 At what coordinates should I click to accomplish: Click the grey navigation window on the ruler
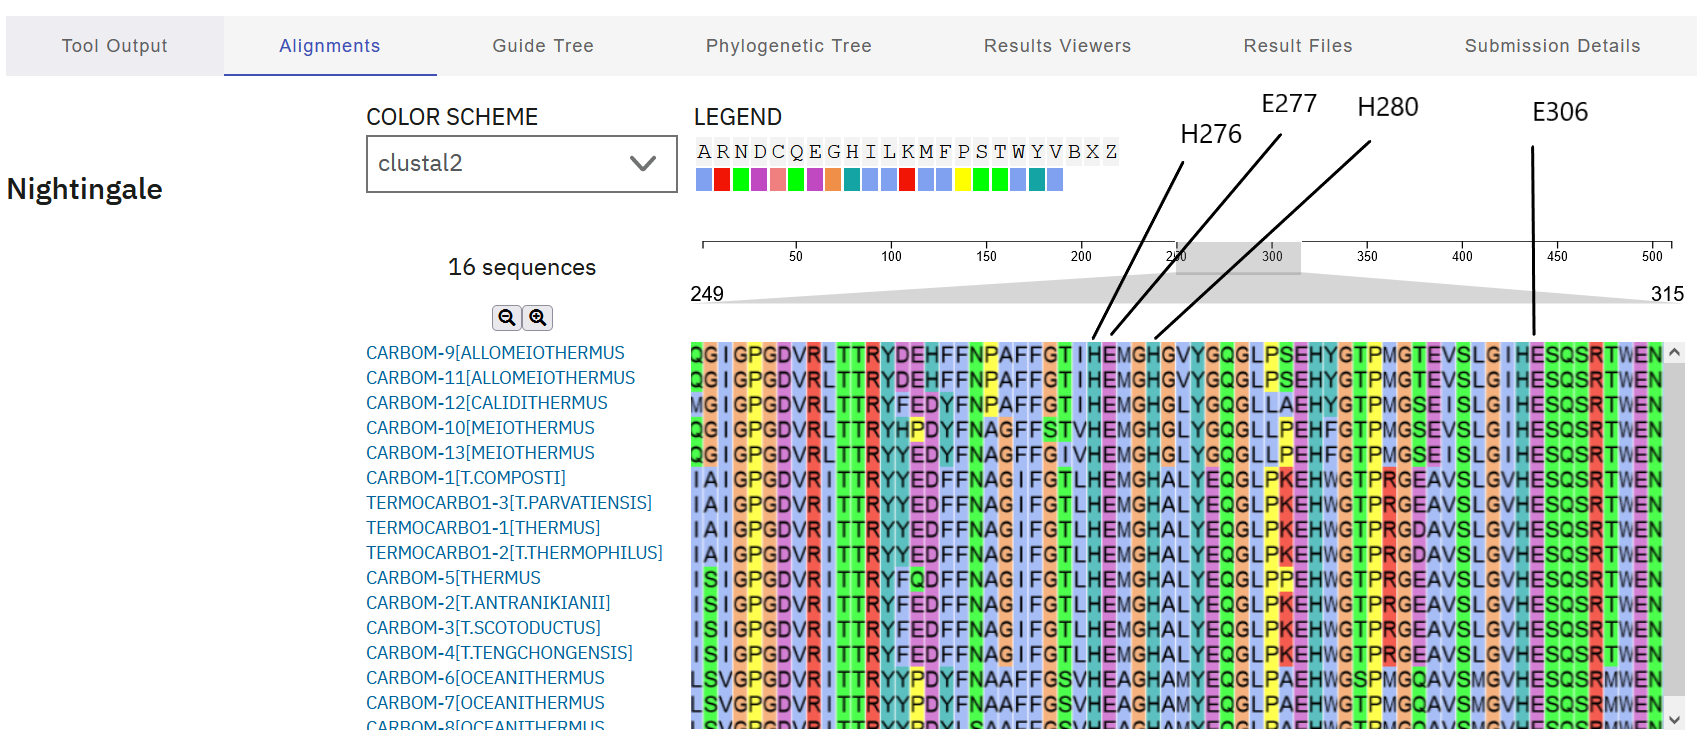[1239, 257]
